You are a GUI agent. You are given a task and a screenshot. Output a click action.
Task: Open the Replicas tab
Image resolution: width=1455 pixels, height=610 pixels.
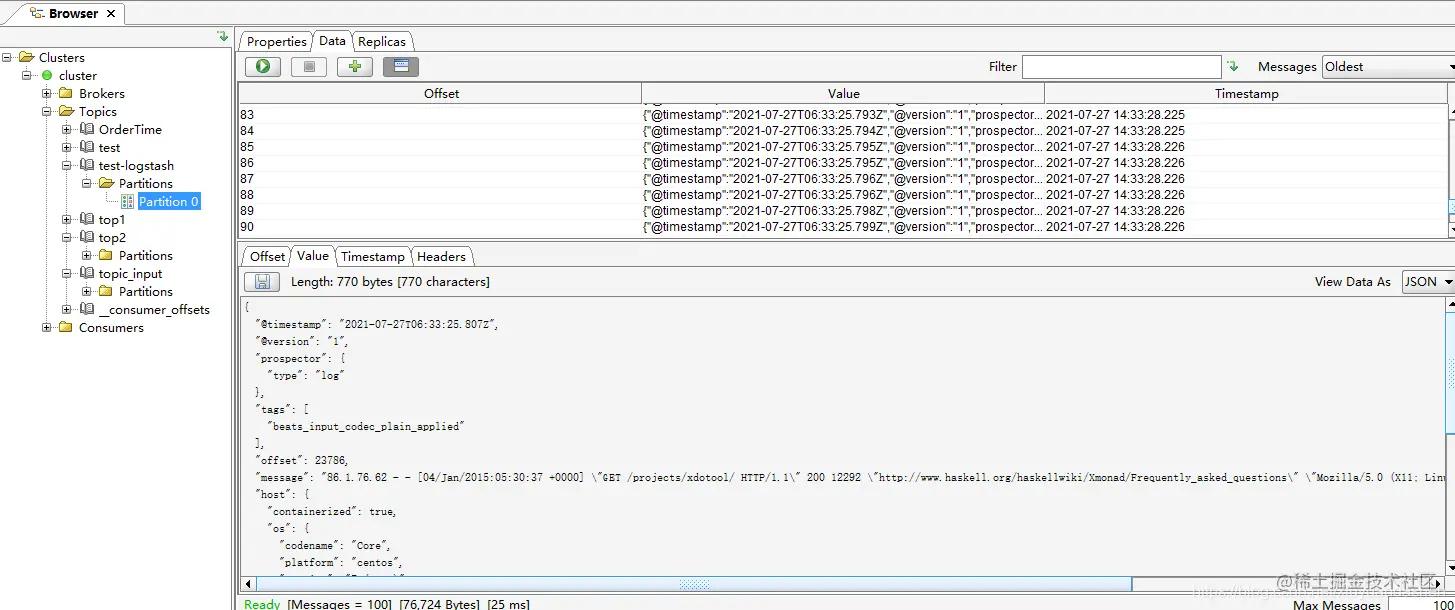[x=382, y=41]
